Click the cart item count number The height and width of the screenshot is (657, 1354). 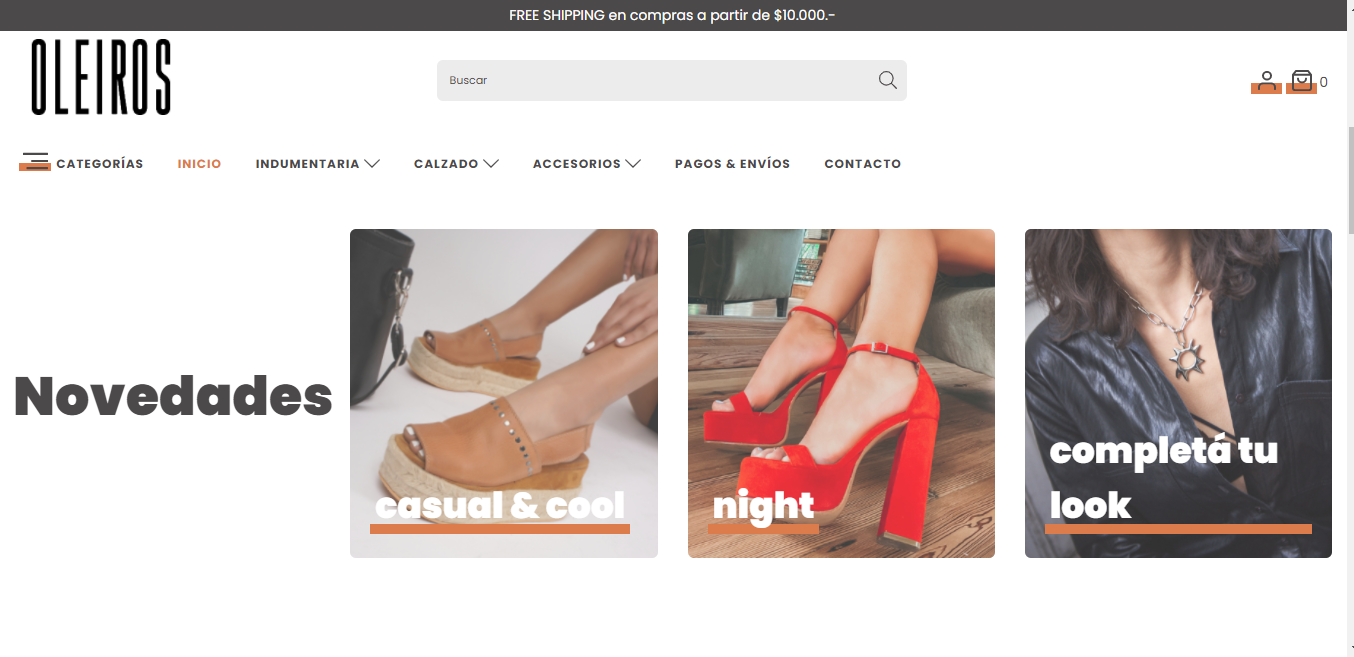pyautogui.click(x=1324, y=82)
